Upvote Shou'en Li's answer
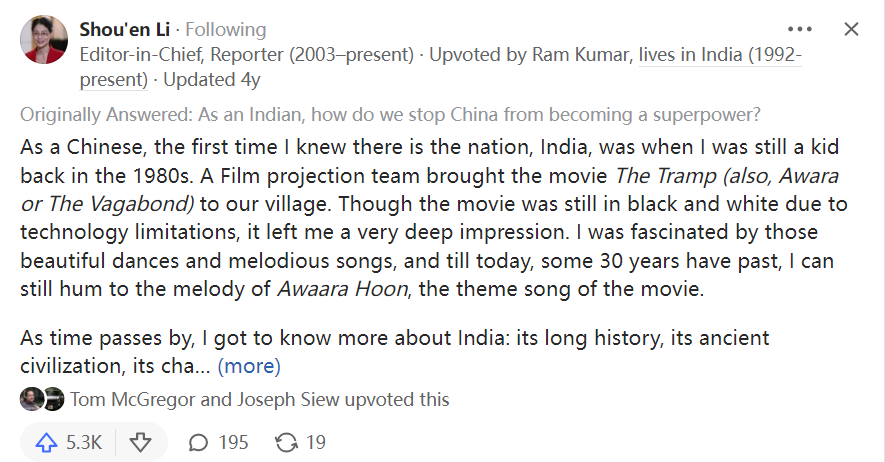This screenshot has height=462, width=885. (66, 442)
